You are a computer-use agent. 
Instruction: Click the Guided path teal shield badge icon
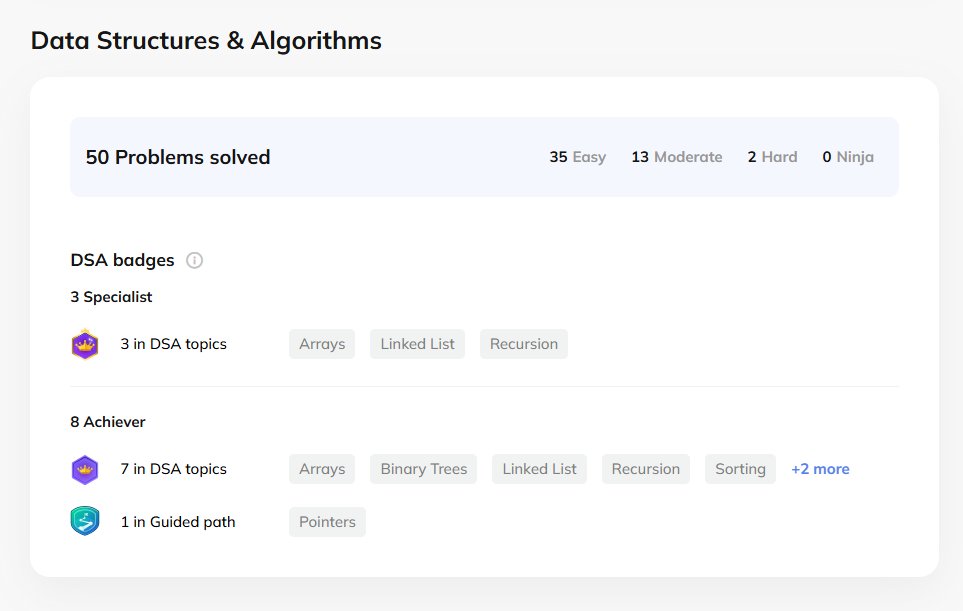click(85, 521)
